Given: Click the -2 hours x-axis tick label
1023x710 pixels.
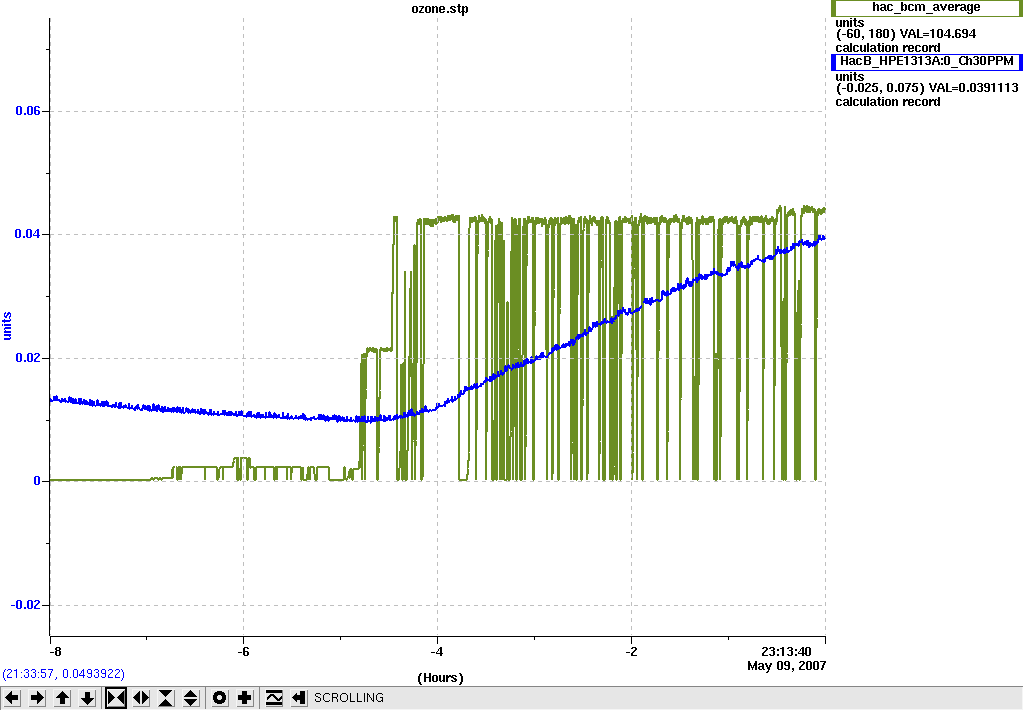Looking at the screenshot, I should [631, 651].
